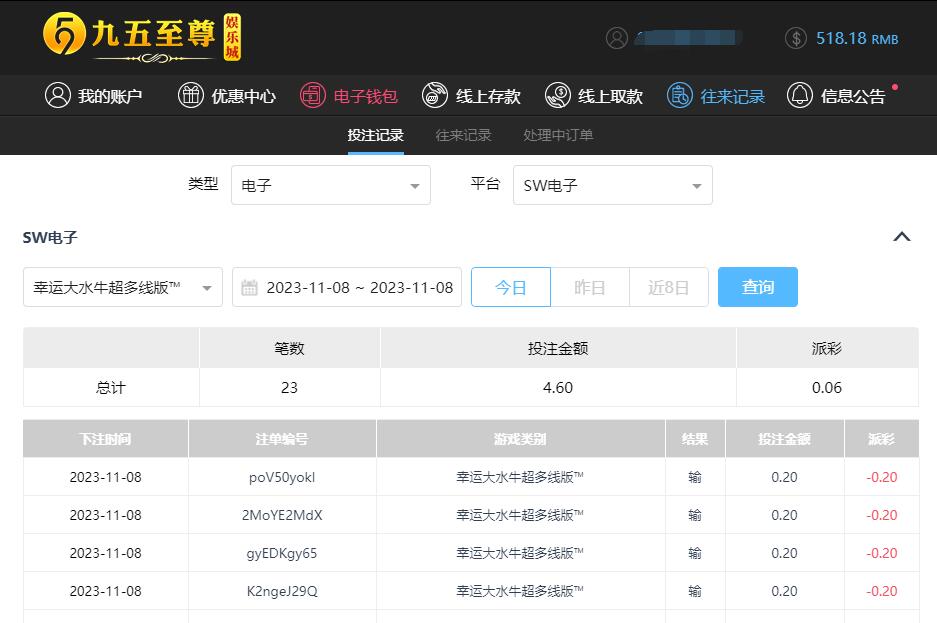Open the 幸运大水牛超多线版 game dropdown

tap(122, 287)
